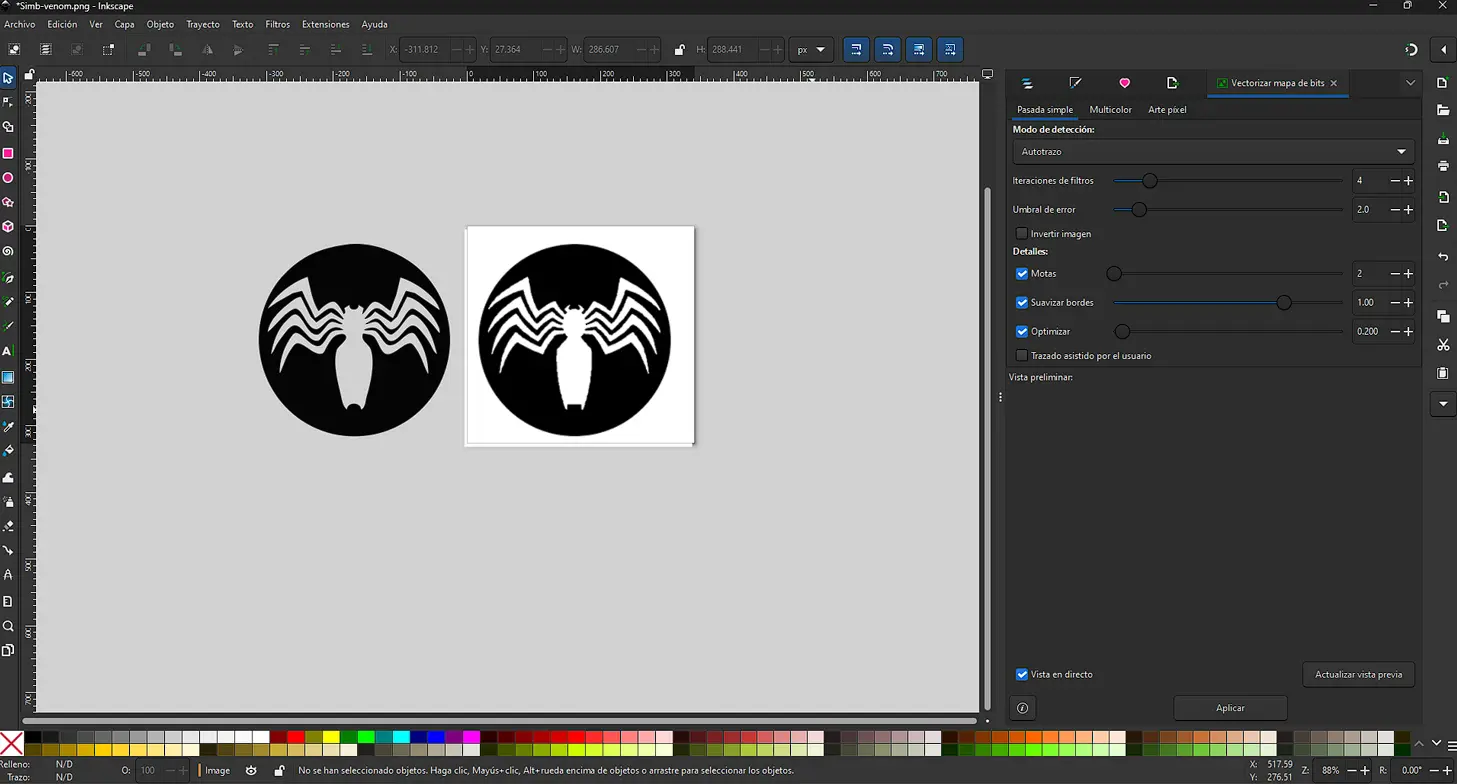Click the Print icon in right toolbar

click(x=1443, y=166)
